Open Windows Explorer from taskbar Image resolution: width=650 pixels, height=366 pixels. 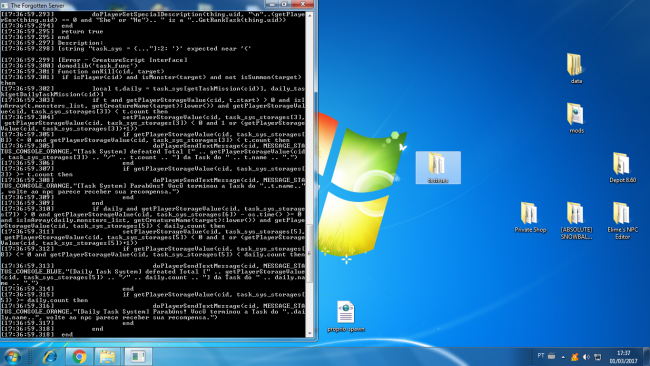pos(107,356)
